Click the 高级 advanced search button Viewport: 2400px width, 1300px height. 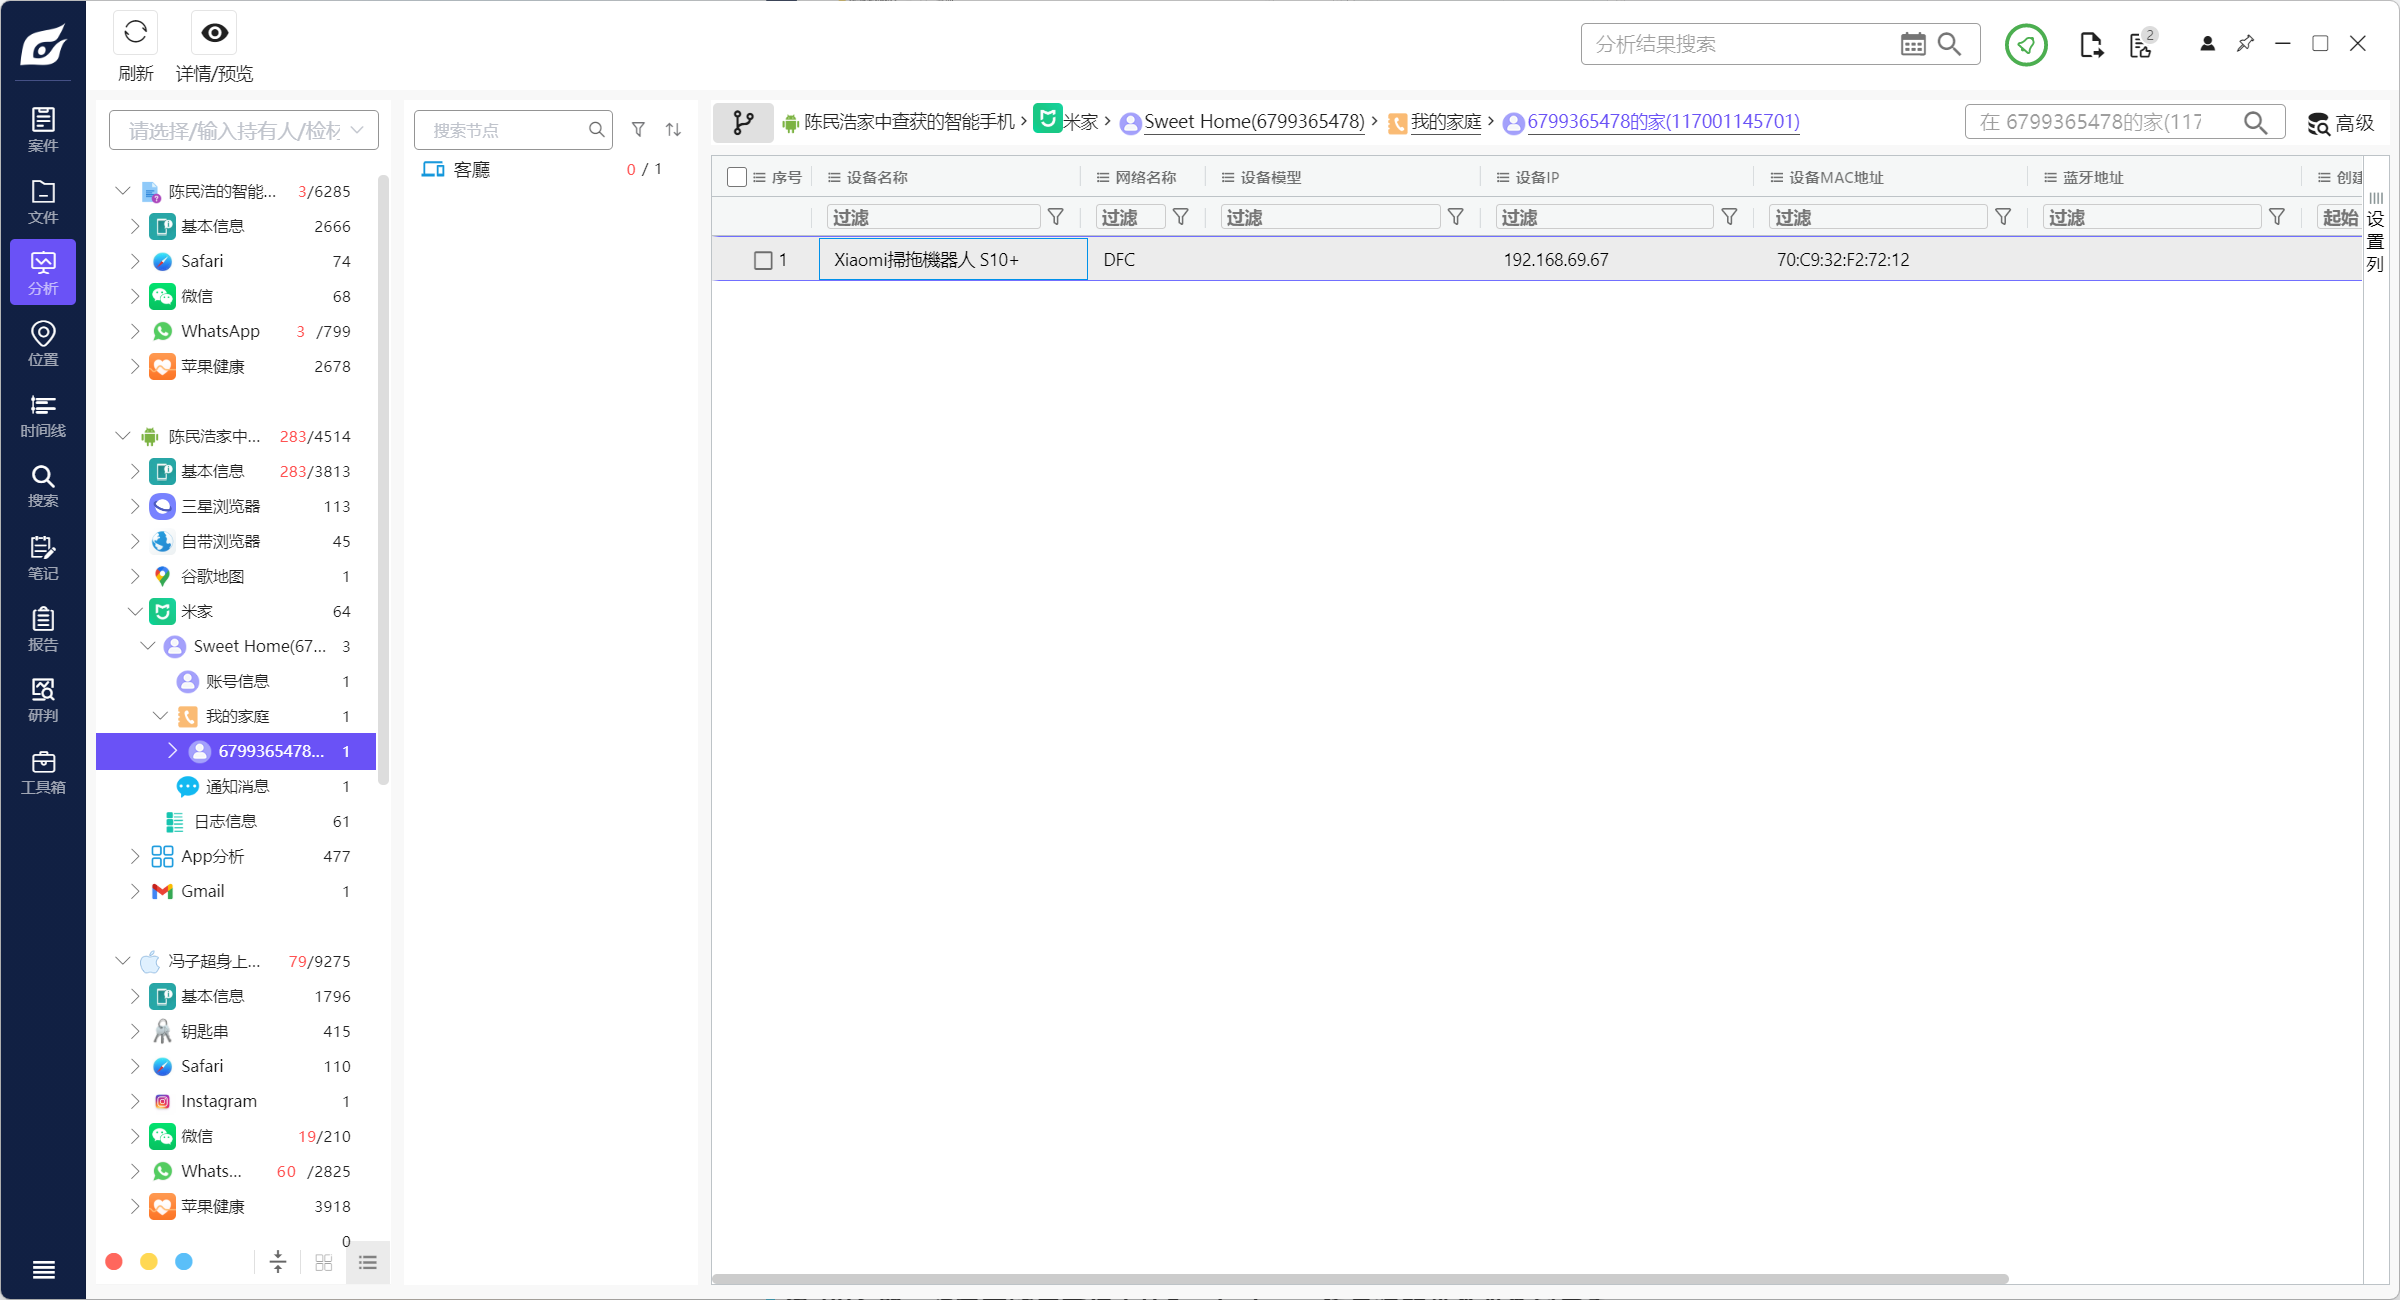coord(2340,123)
